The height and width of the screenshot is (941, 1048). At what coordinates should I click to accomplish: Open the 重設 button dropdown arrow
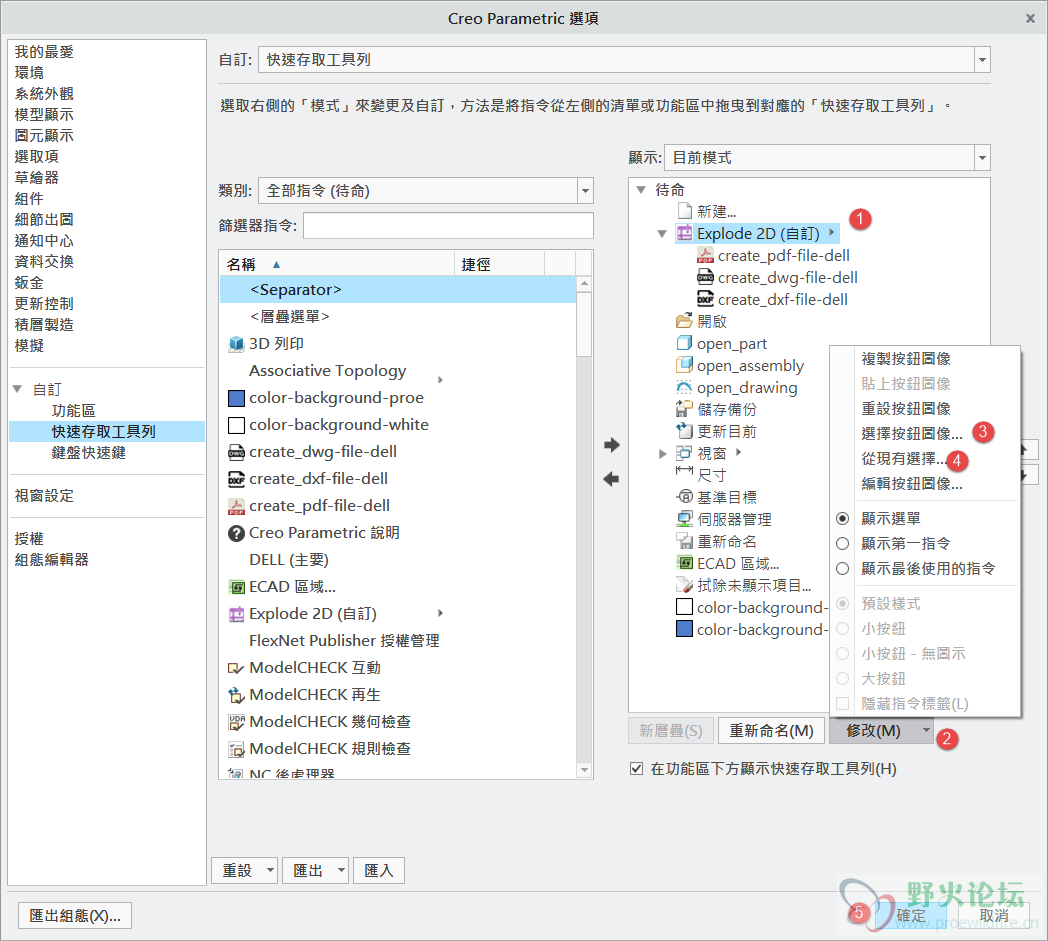[270, 870]
